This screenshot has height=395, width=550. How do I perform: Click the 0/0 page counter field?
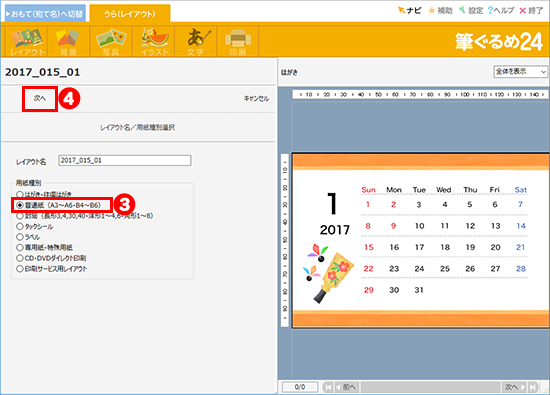click(x=300, y=387)
